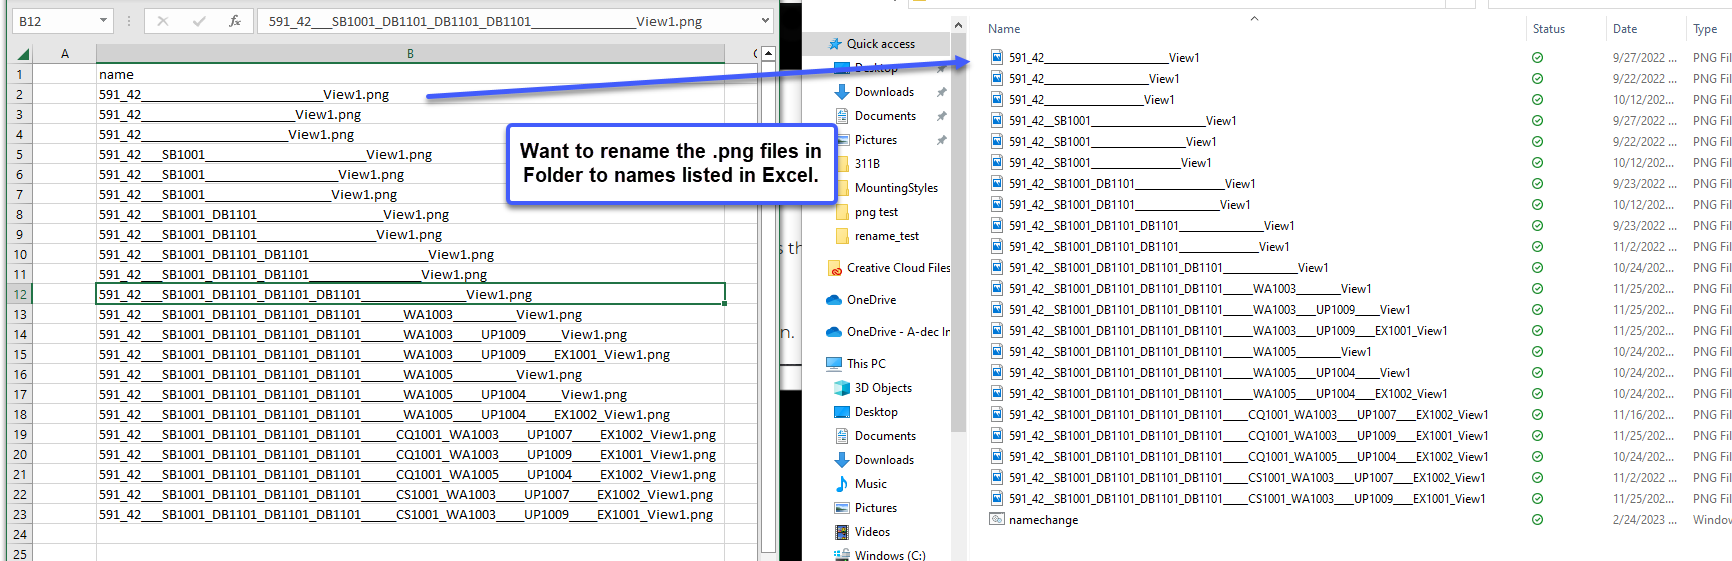Select column A header
This screenshot has width=1732, height=561.
click(x=65, y=53)
